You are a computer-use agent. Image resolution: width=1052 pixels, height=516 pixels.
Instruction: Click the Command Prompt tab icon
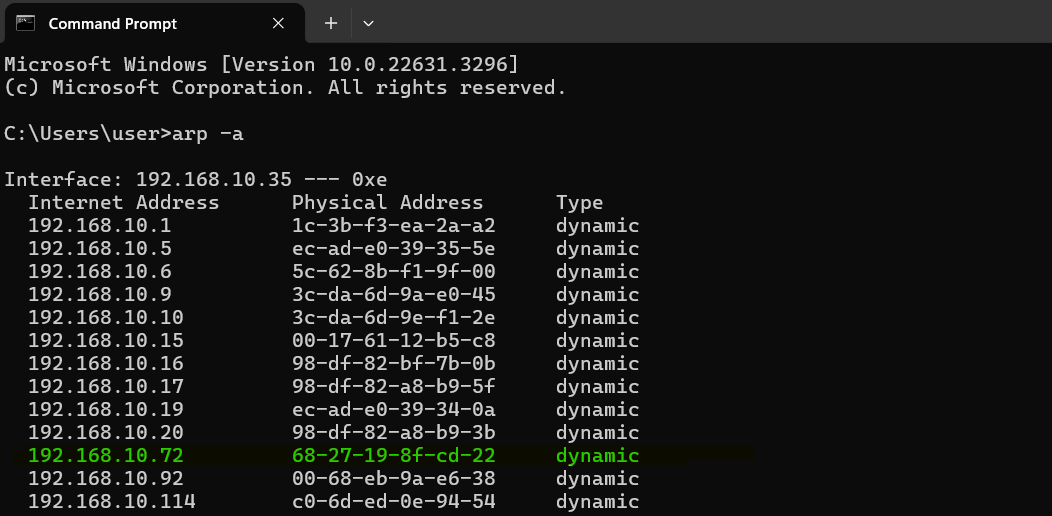click(x=26, y=23)
